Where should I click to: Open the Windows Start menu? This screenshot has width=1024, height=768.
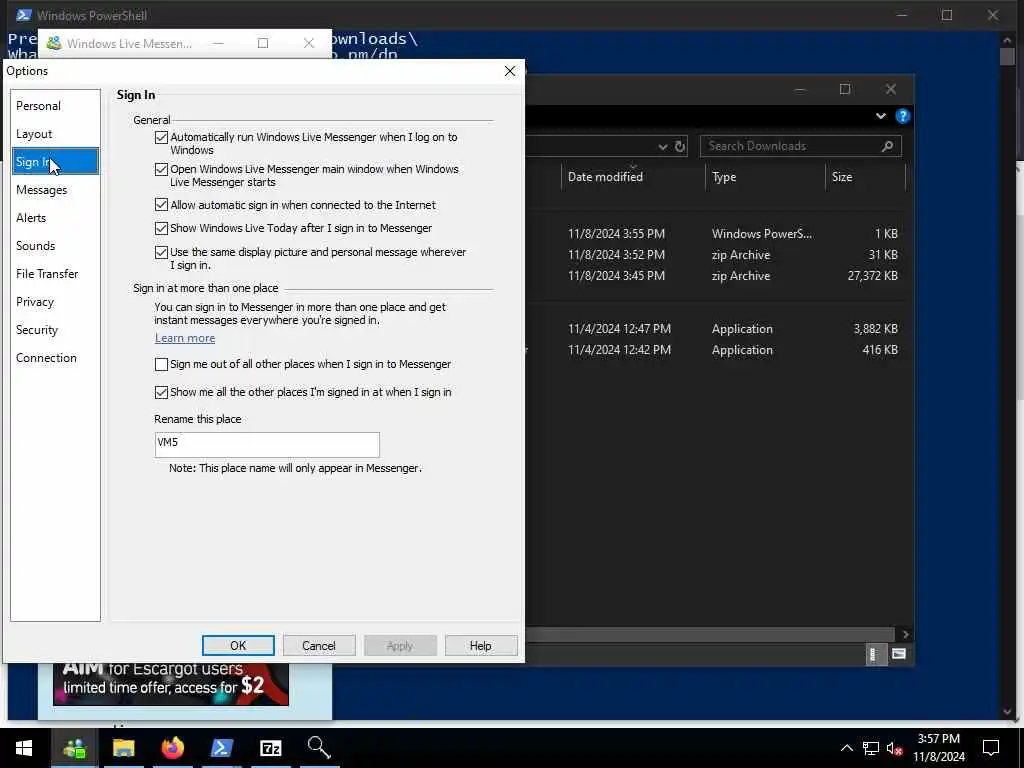pyautogui.click(x=24, y=748)
